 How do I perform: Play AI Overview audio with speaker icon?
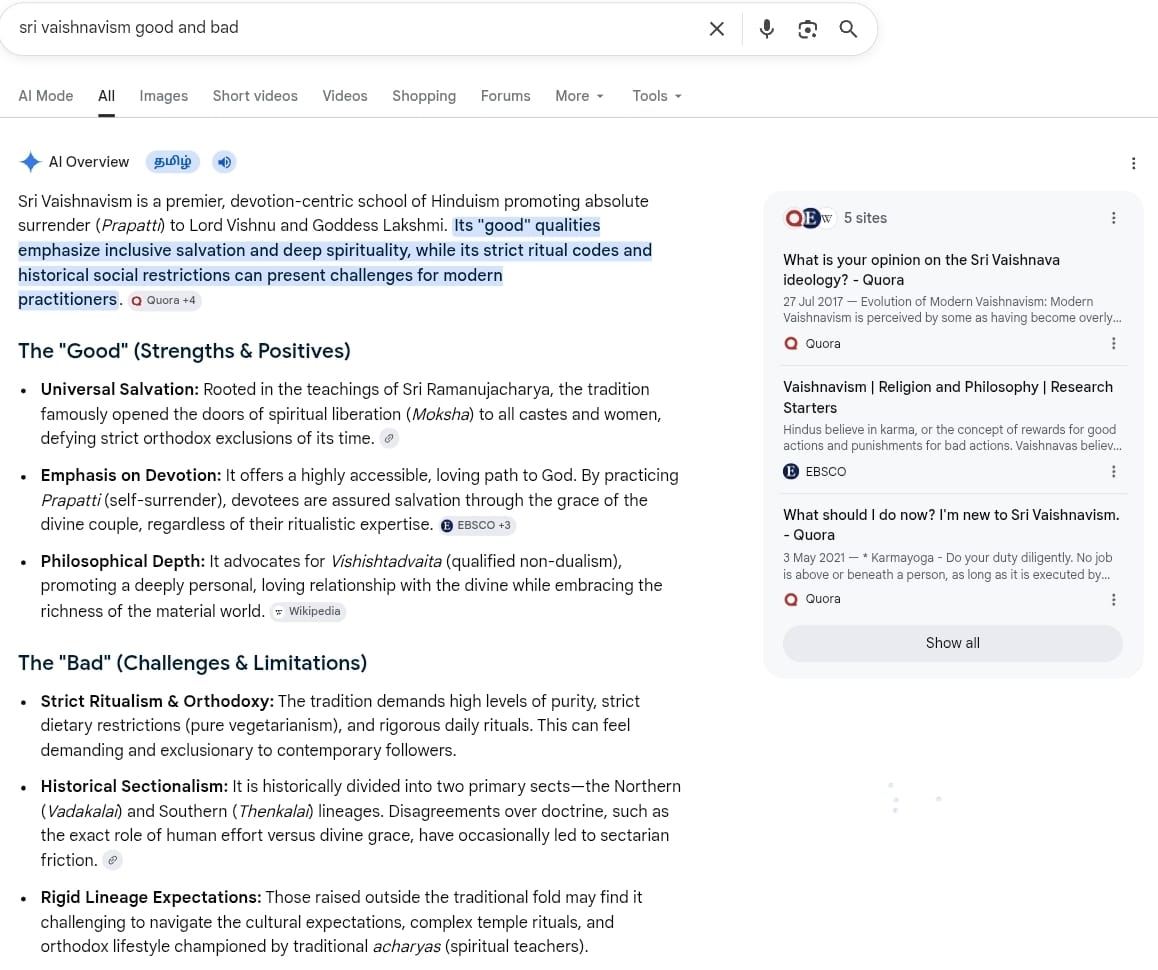[x=225, y=162]
